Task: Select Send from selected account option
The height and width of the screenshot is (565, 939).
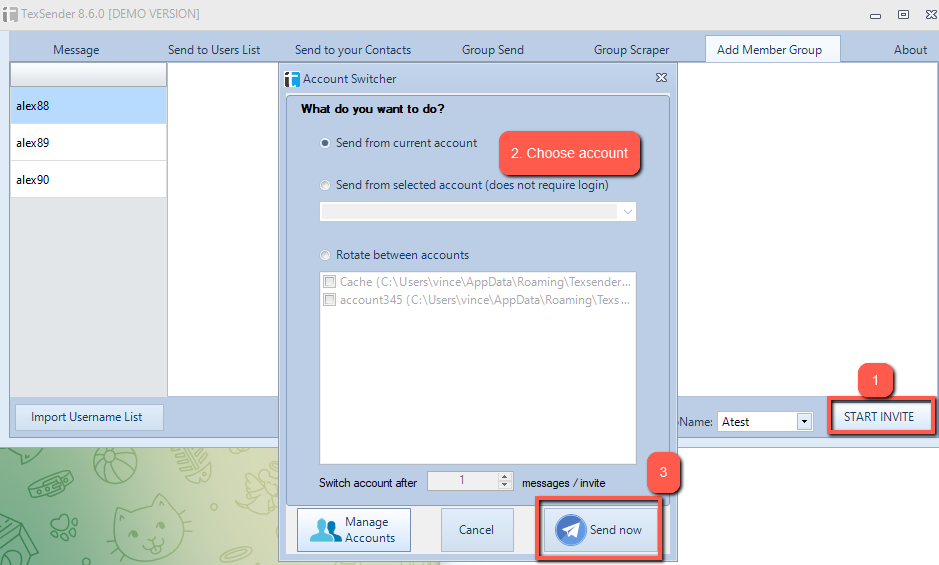Action: (x=325, y=185)
